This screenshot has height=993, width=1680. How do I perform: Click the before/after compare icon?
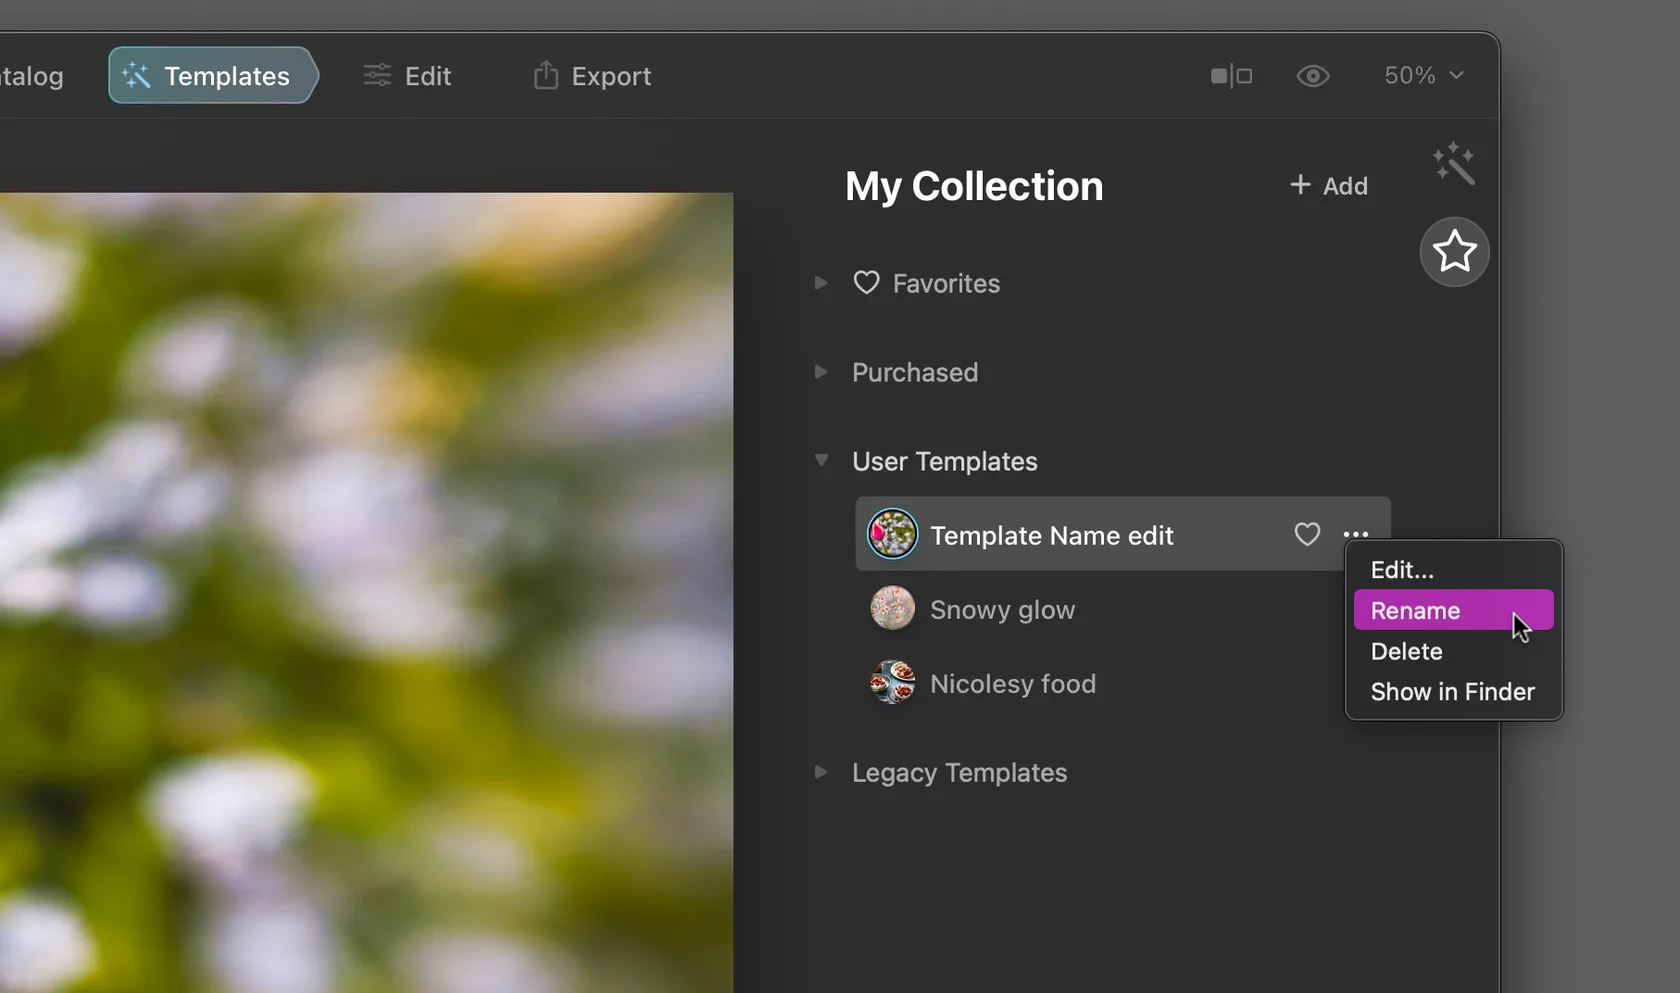point(1231,76)
